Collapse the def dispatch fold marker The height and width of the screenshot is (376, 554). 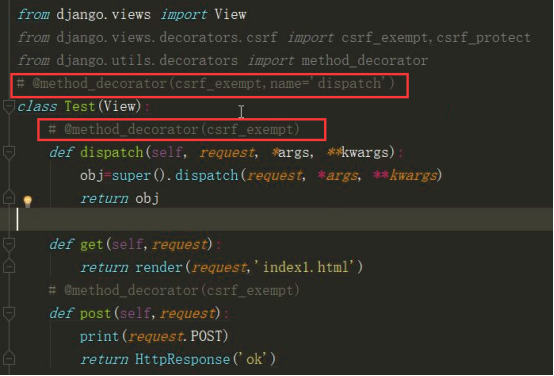pos(8,152)
